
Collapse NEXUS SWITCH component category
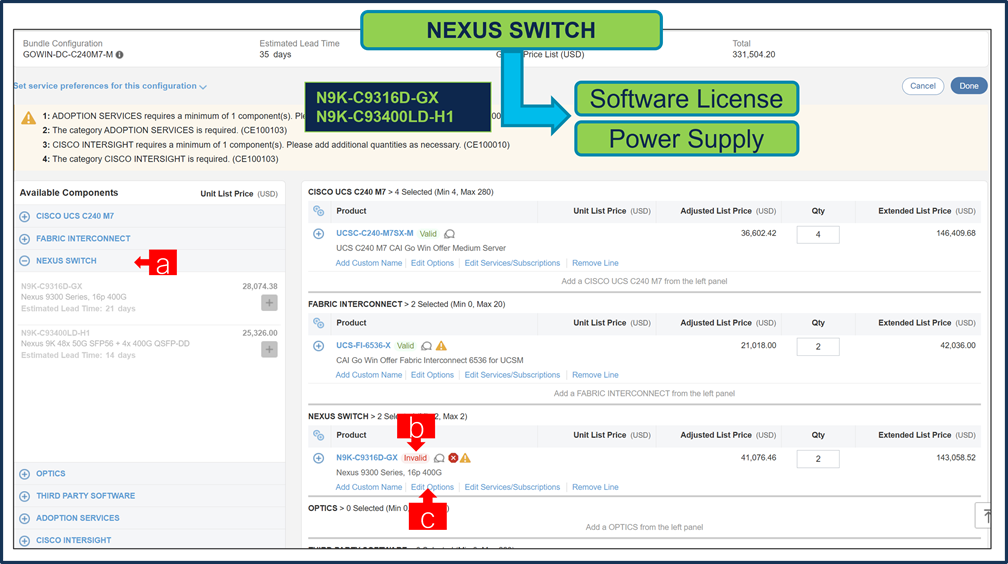(x=24, y=261)
